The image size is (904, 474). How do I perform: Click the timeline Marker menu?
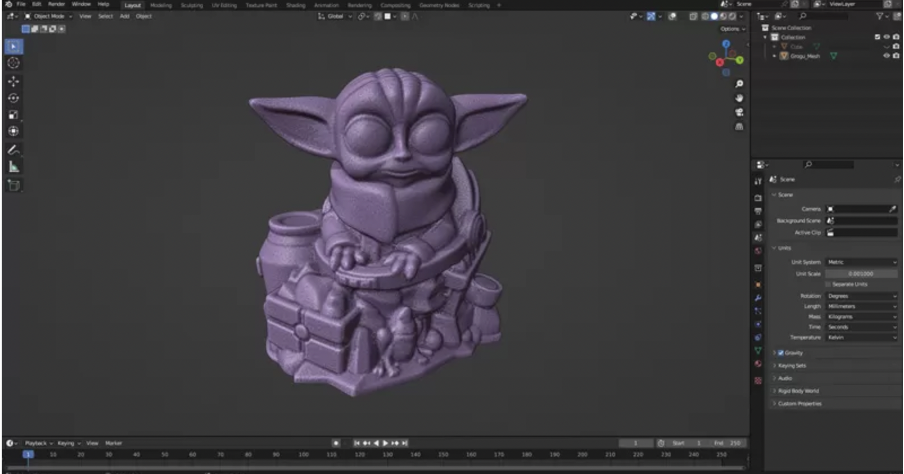[x=114, y=443]
